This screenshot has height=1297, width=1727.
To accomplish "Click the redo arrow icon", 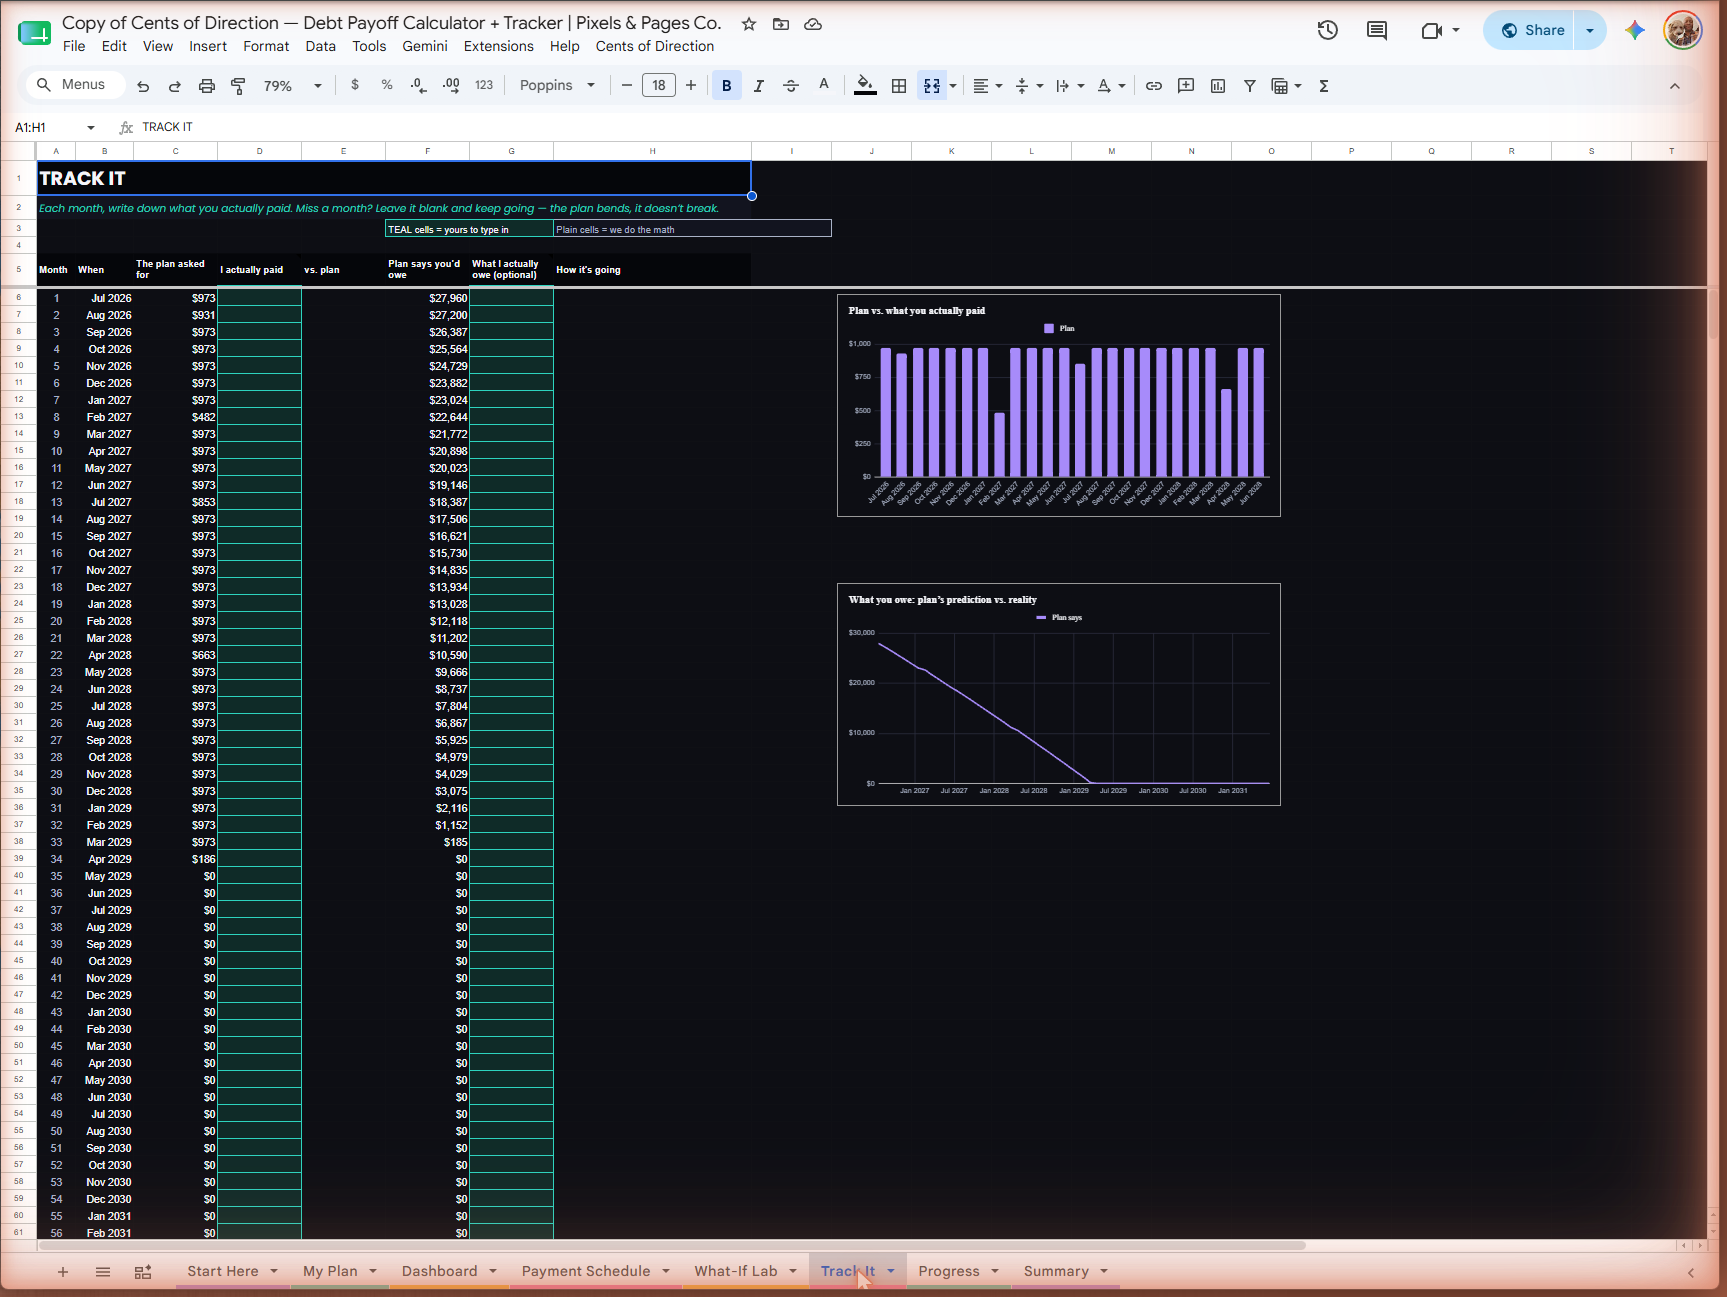I will pyautogui.click(x=175, y=86).
